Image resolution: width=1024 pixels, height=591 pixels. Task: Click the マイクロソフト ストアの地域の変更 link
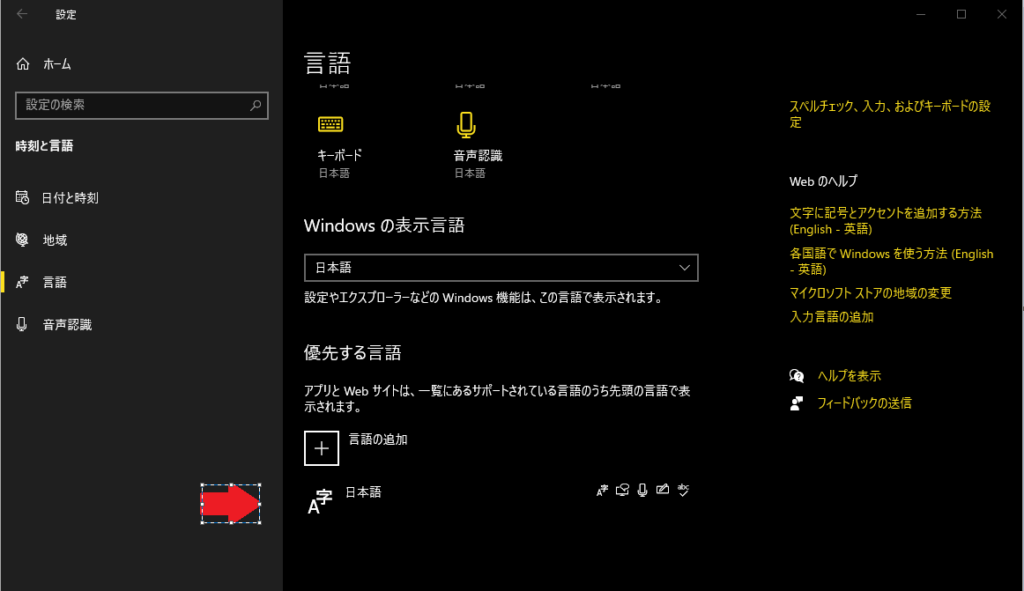point(870,293)
